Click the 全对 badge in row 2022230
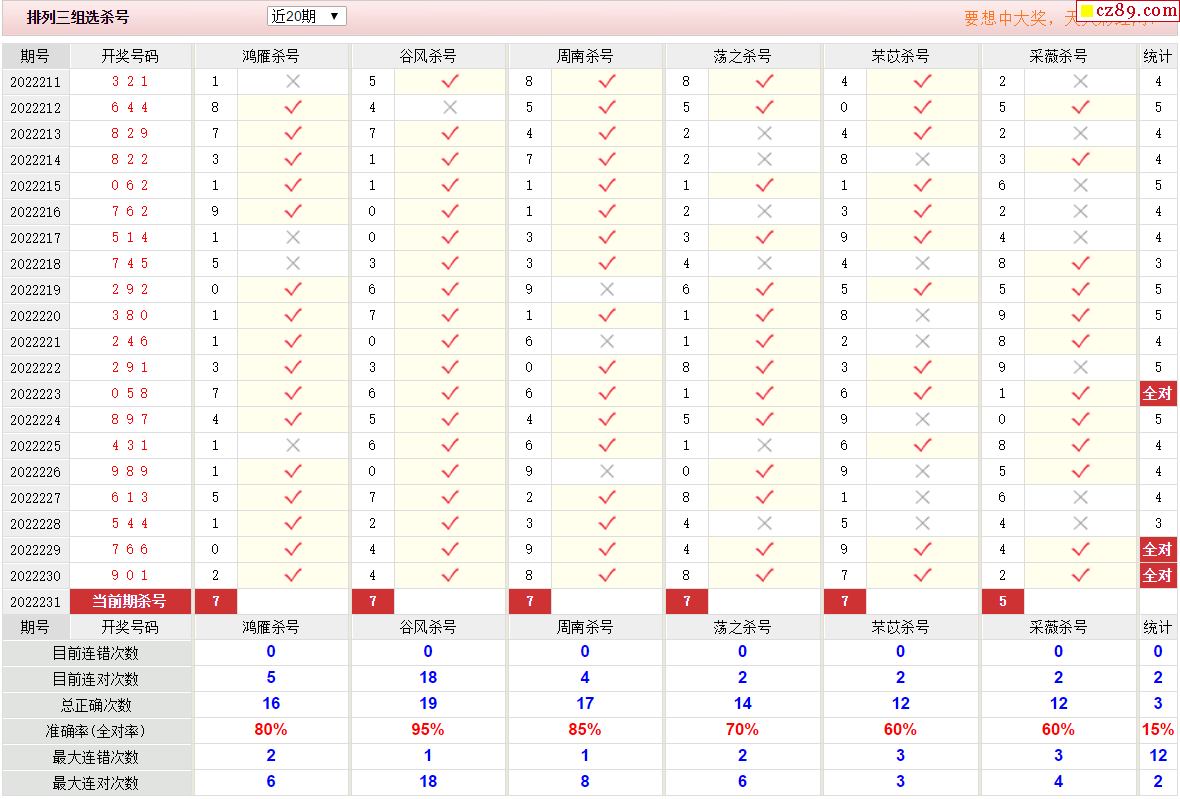1180x799 pixels. [1157, 576]
